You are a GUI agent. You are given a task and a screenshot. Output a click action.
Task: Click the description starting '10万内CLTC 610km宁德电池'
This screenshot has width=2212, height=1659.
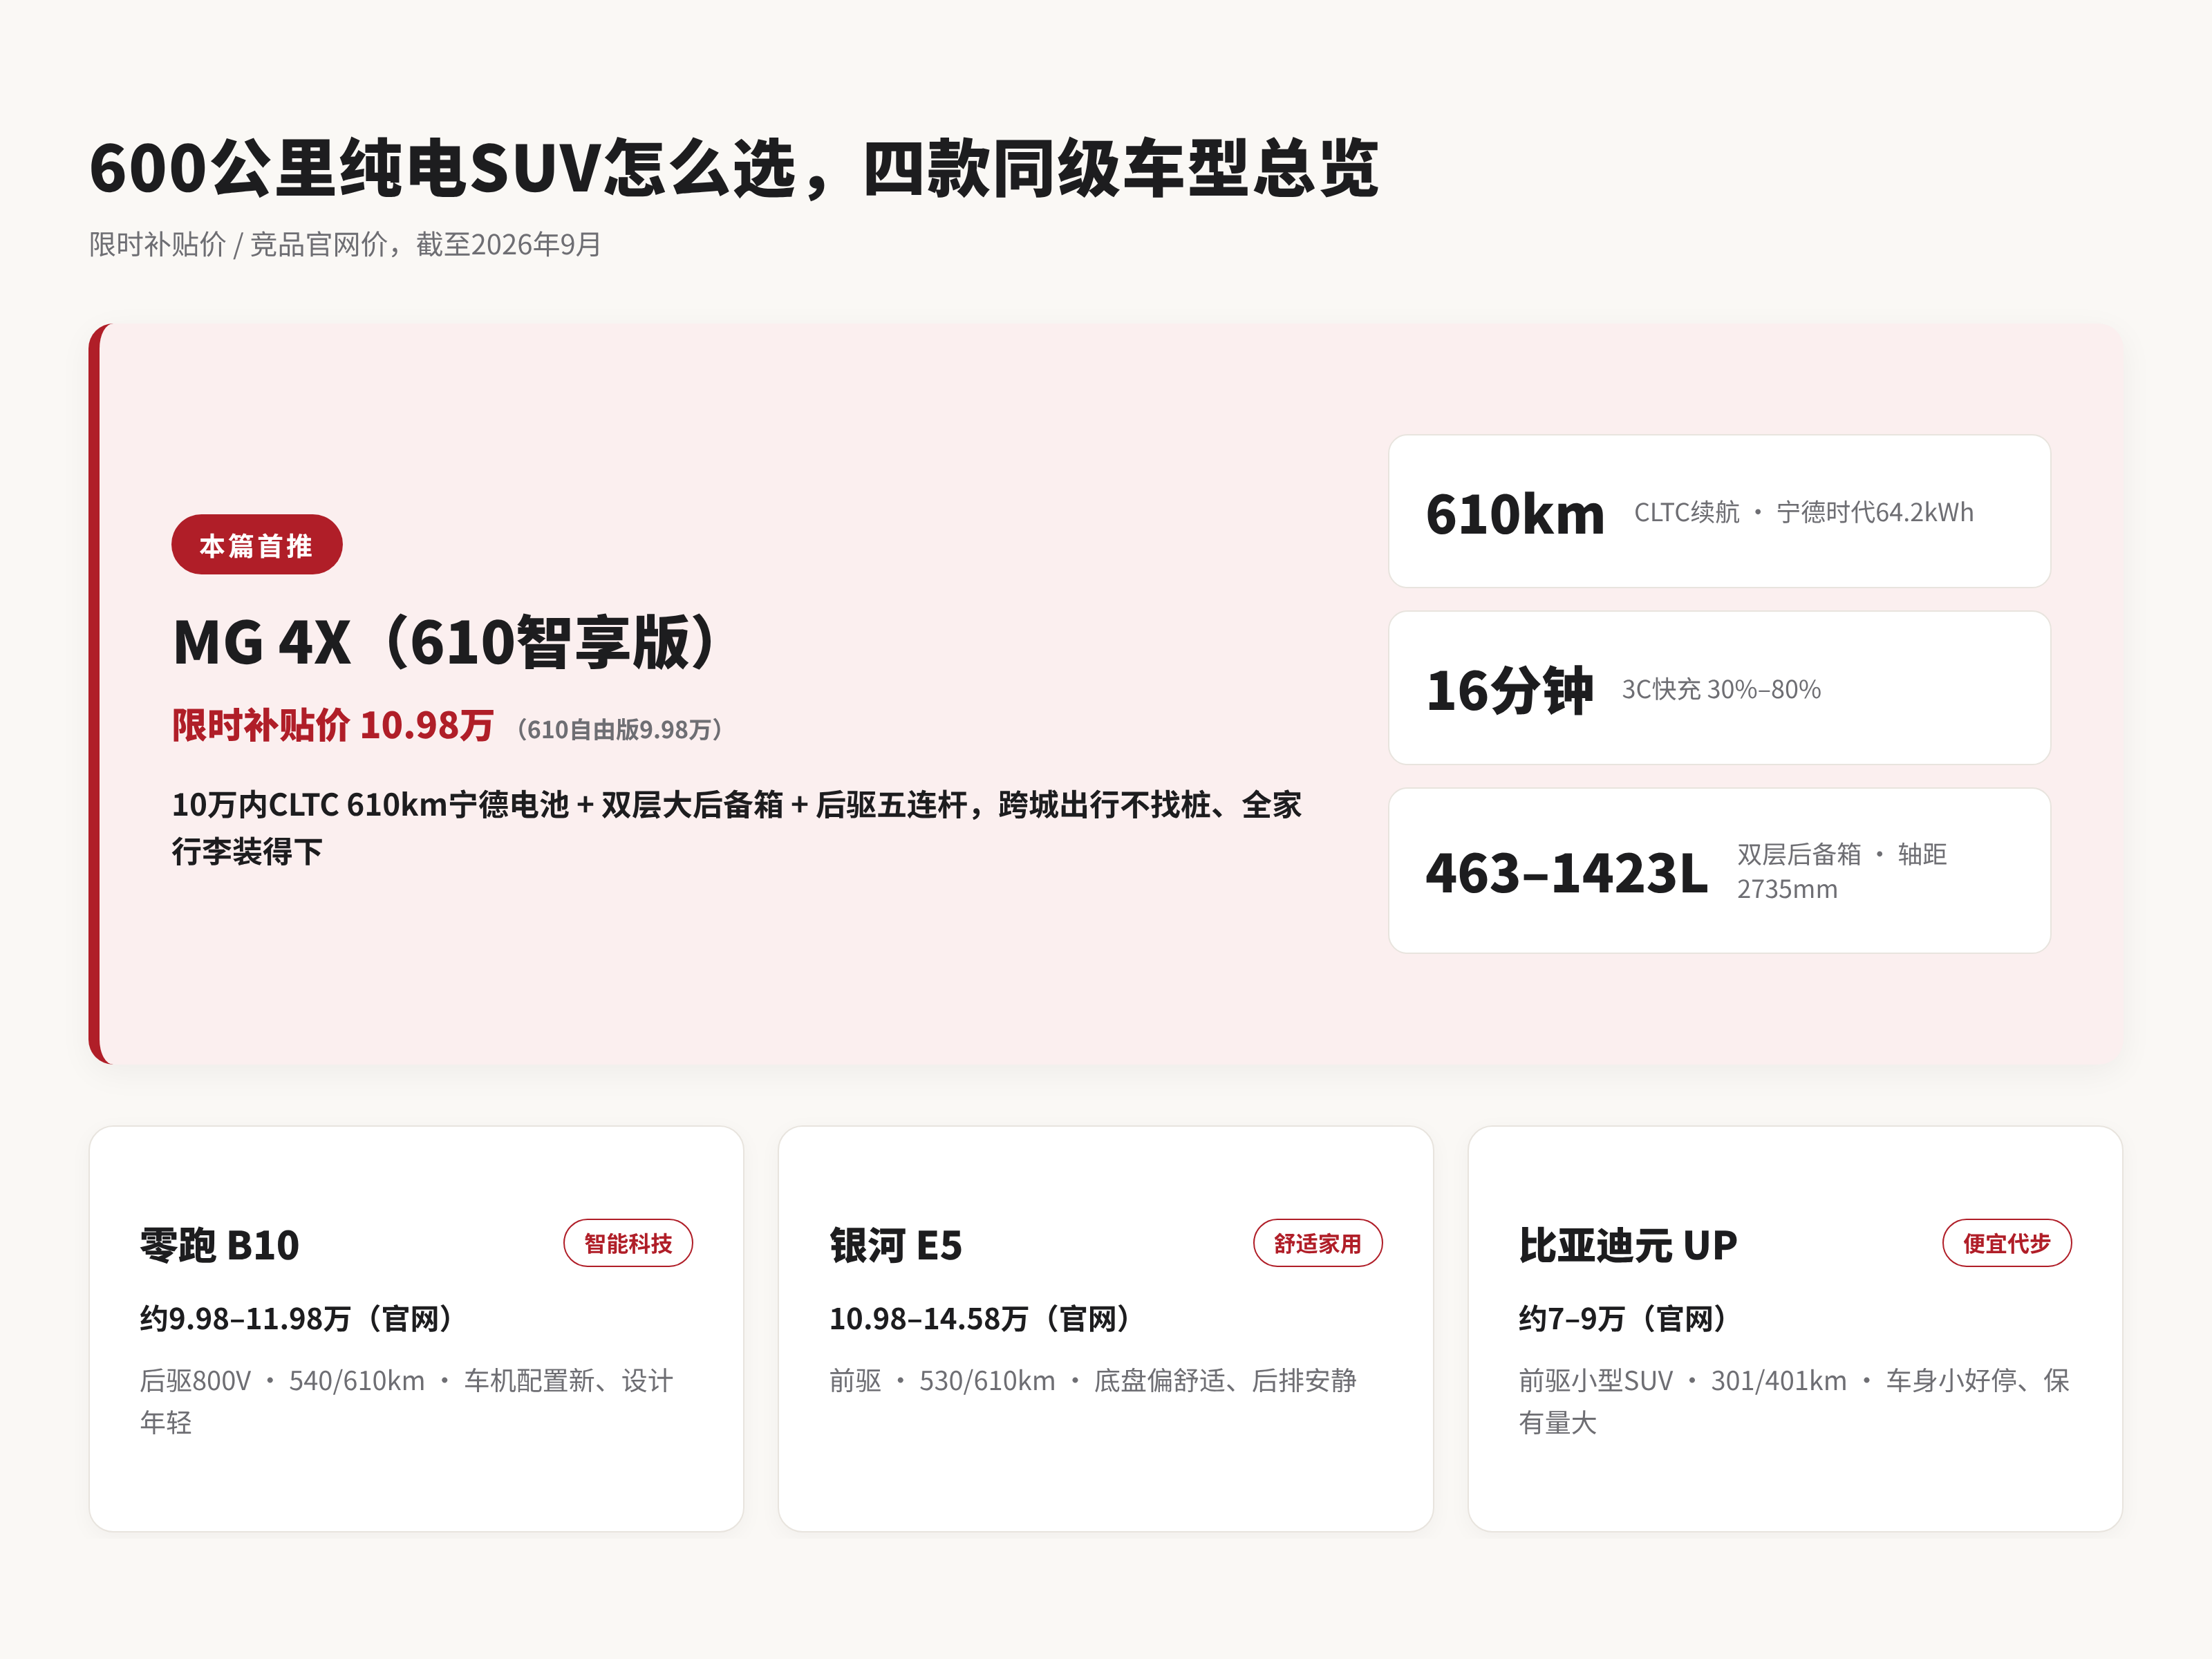coord(737,828)
